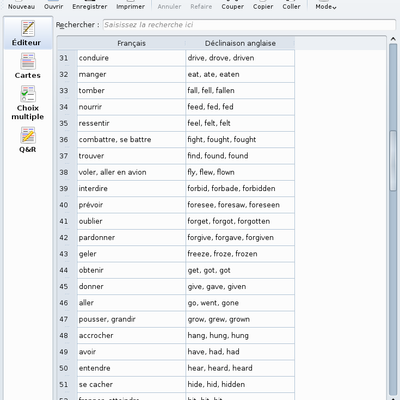Select row header 51
The image size is (400, 400).
67,385
